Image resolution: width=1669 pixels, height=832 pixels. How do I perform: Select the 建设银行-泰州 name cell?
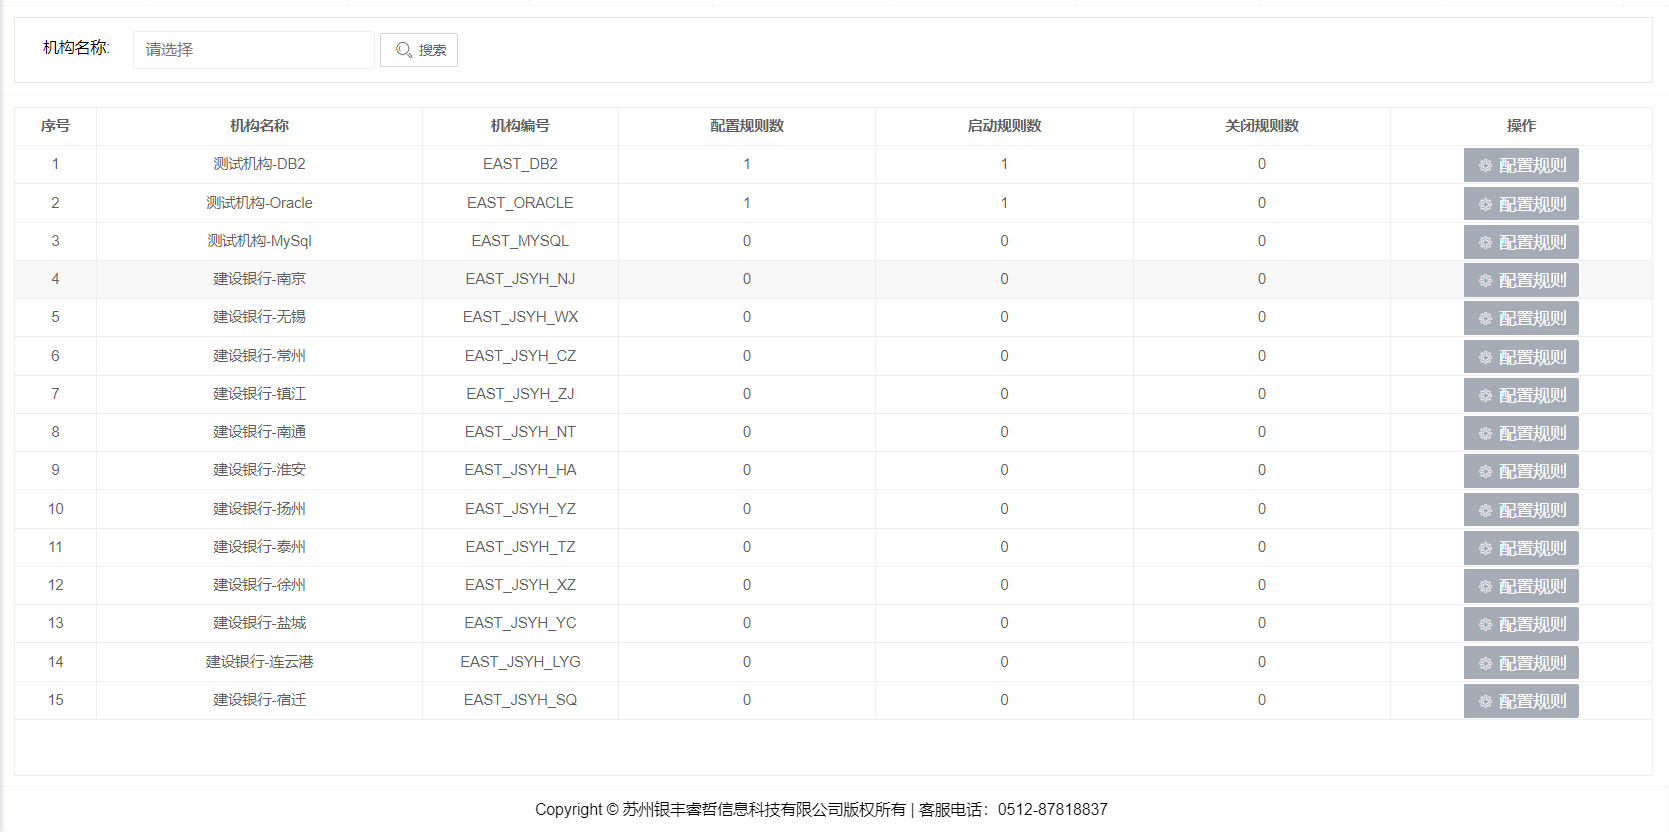click(x=259, y=547)
